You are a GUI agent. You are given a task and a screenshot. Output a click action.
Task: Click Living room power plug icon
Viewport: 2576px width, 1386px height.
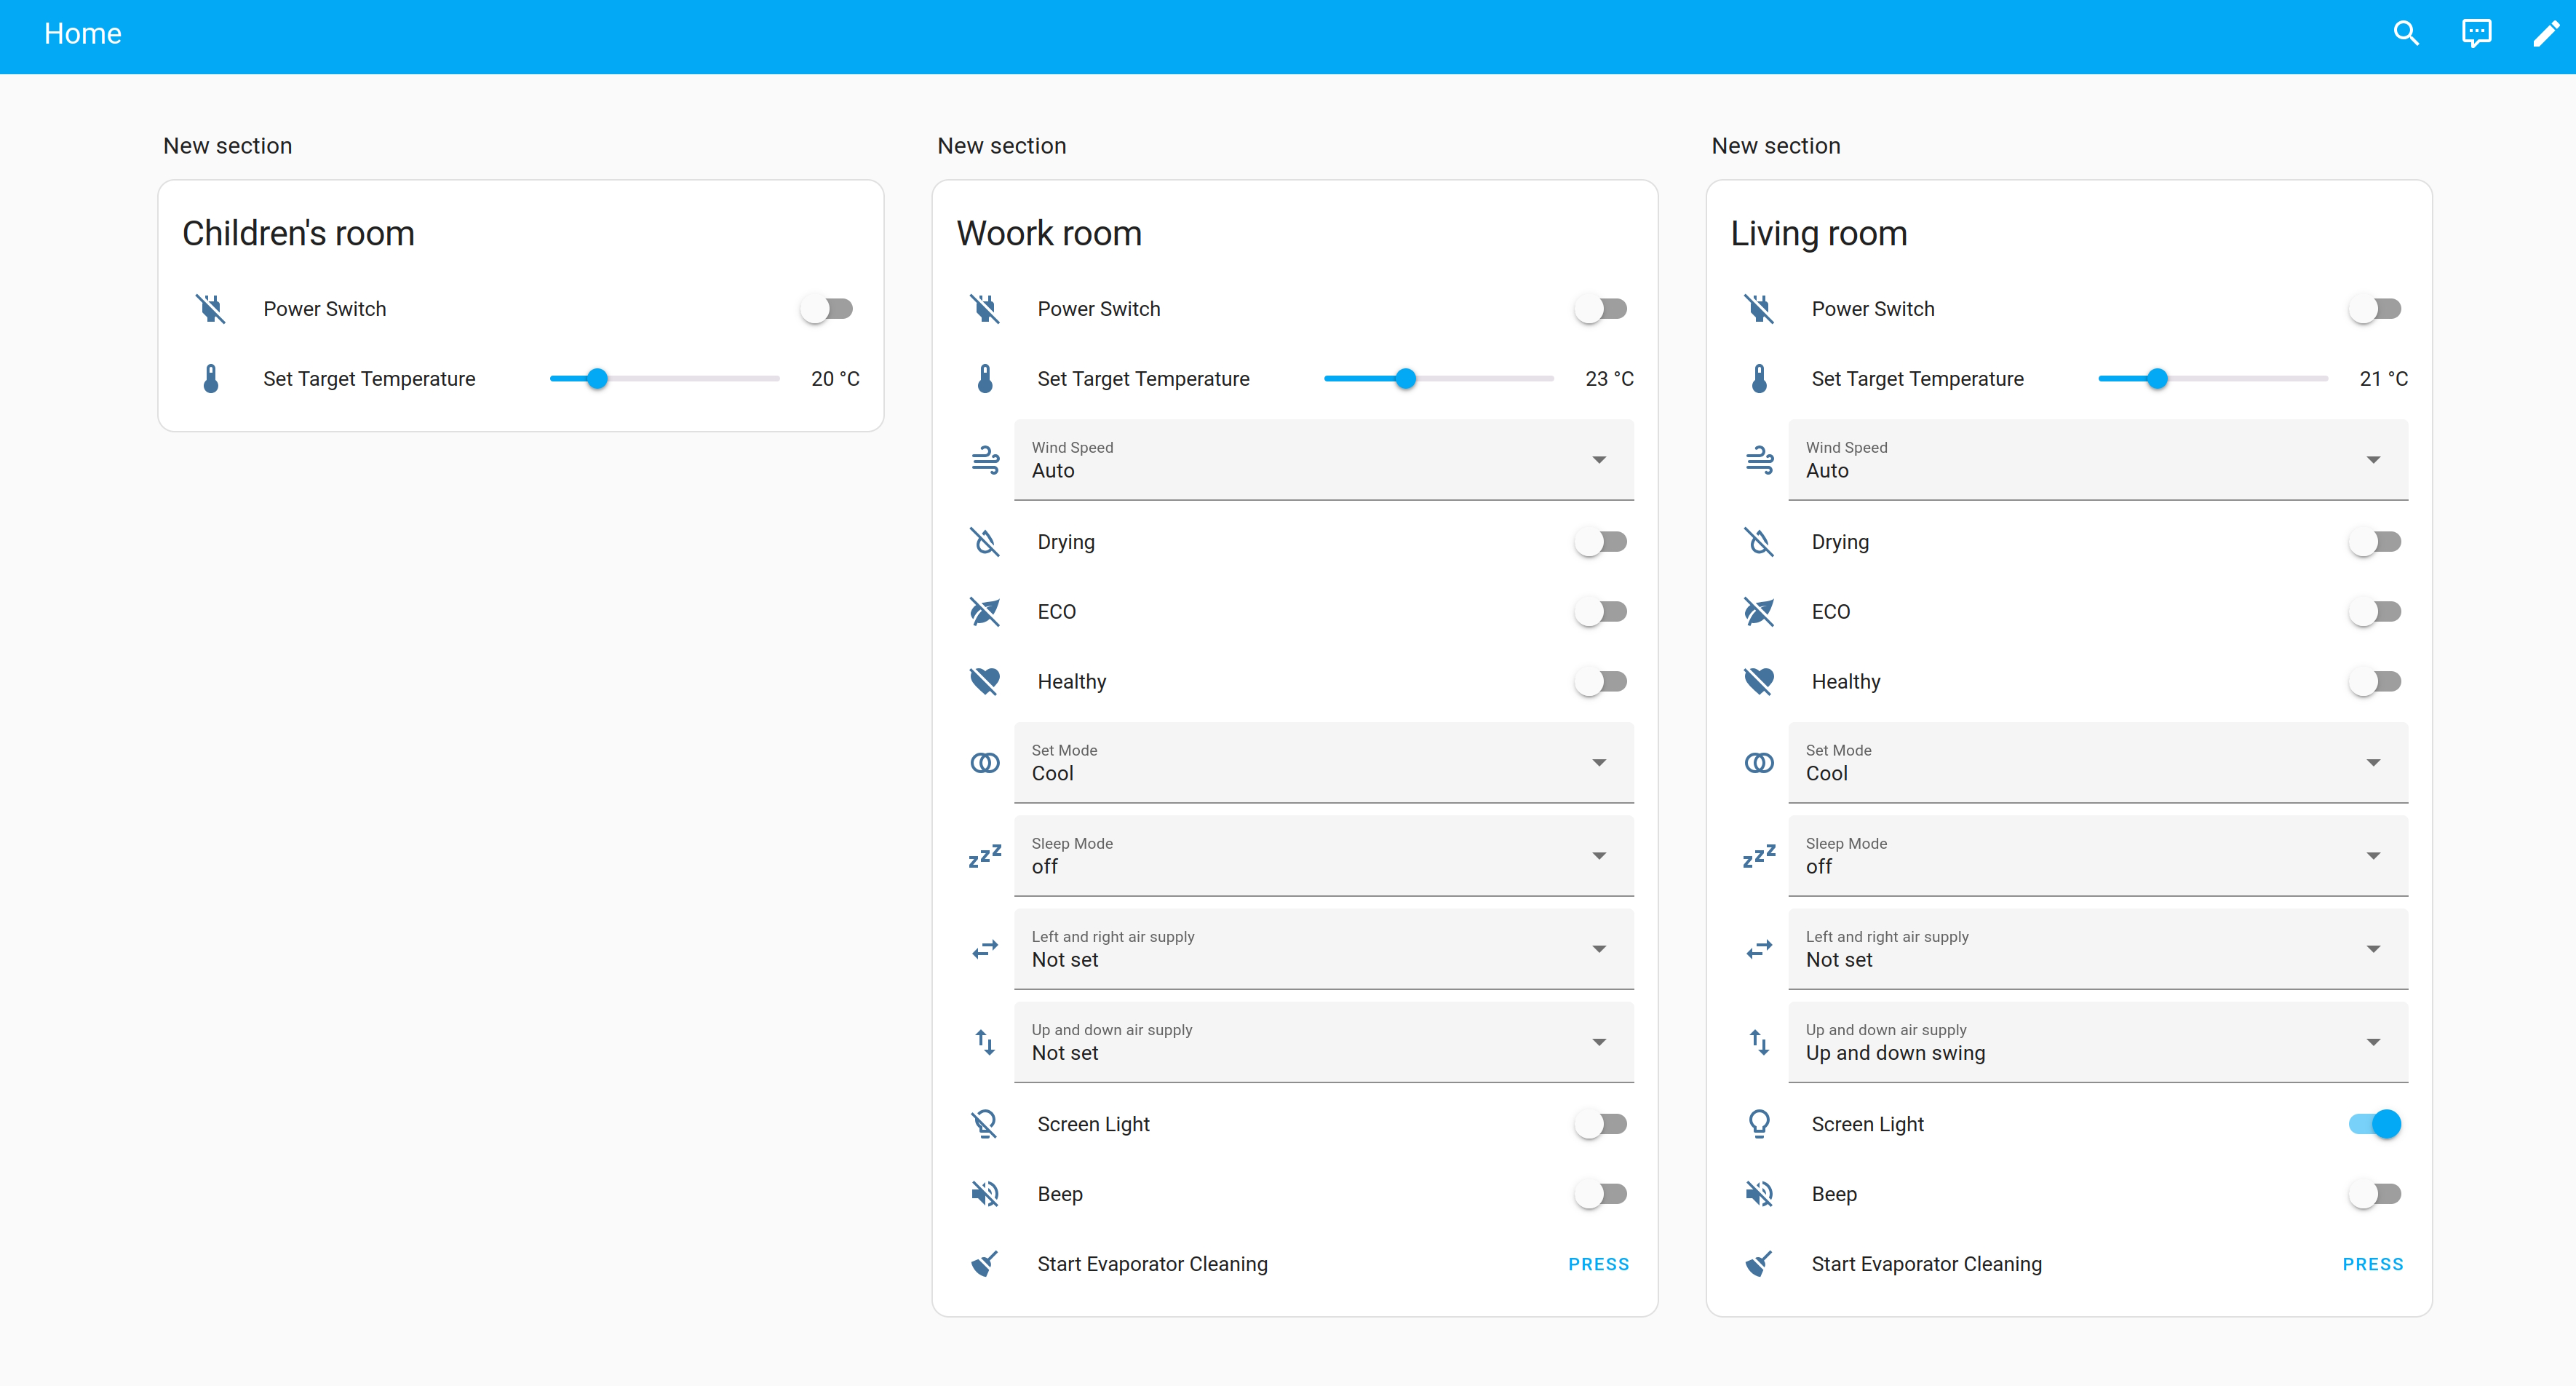[x=1759, y=309]
